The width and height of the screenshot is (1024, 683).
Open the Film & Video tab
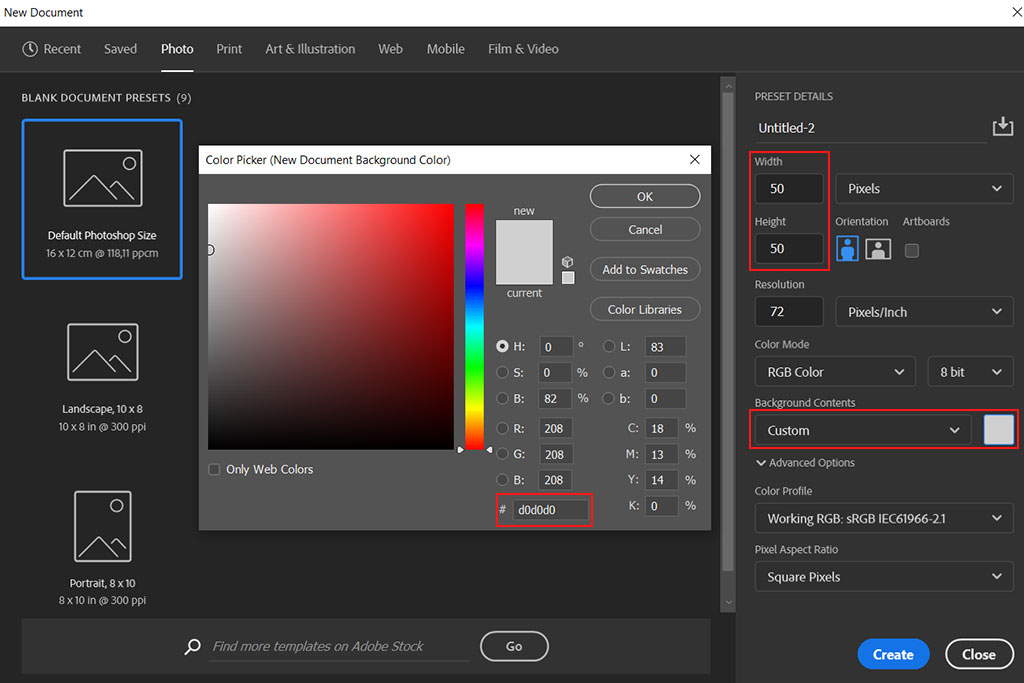523,49
